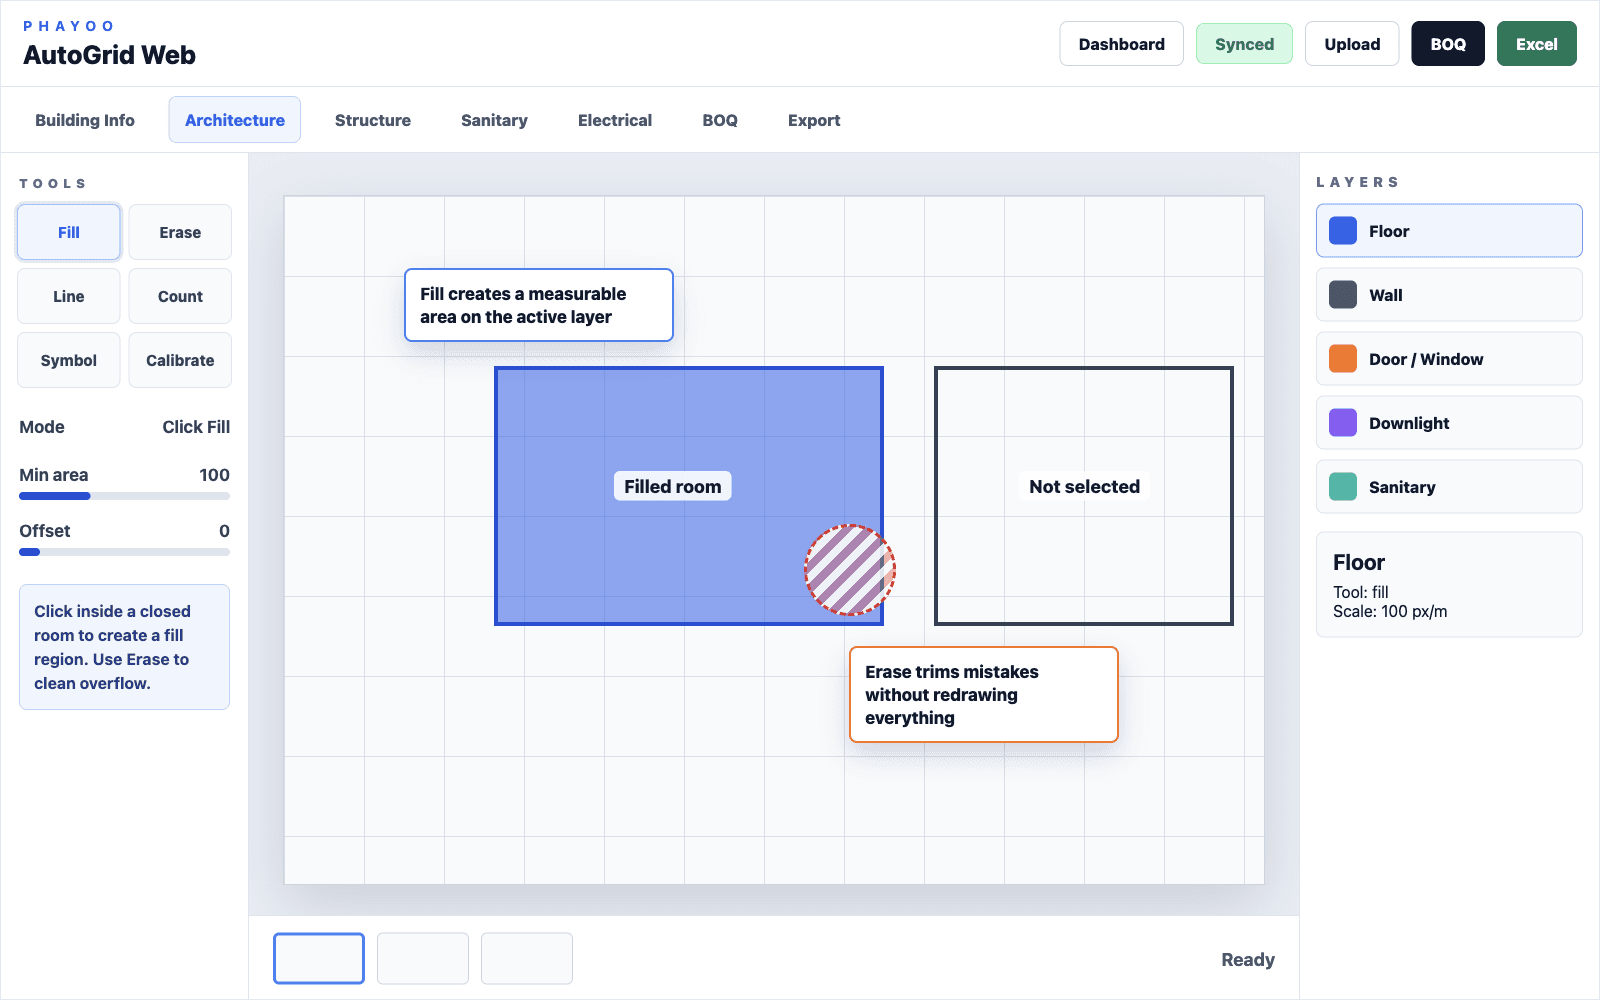The width and height of the screenshot is (1600, 1000).
Task: Click the Click Fill mode value
Action: [x=196, y=427]
